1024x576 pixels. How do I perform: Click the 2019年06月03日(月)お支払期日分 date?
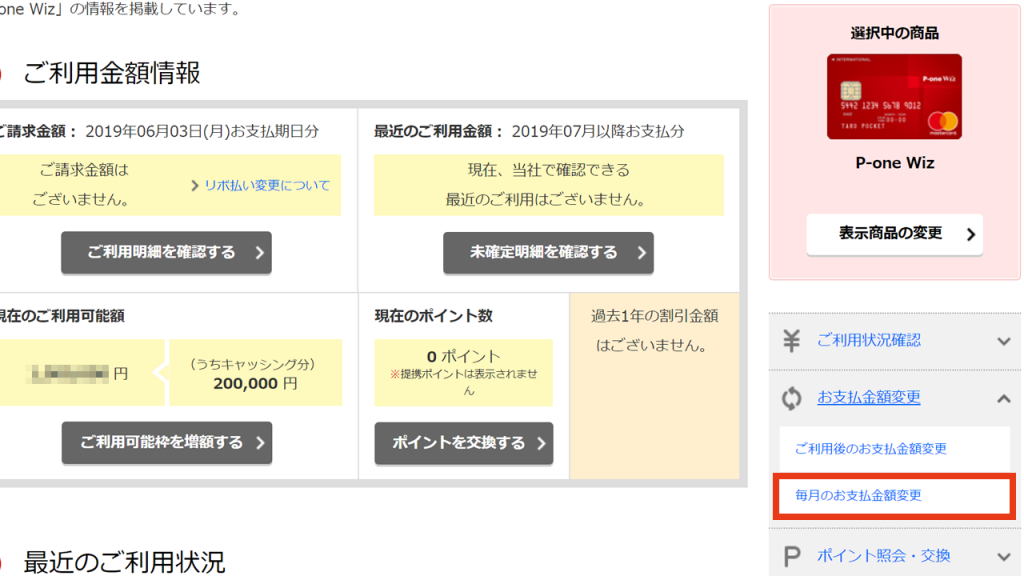click(x=202, y=131)
